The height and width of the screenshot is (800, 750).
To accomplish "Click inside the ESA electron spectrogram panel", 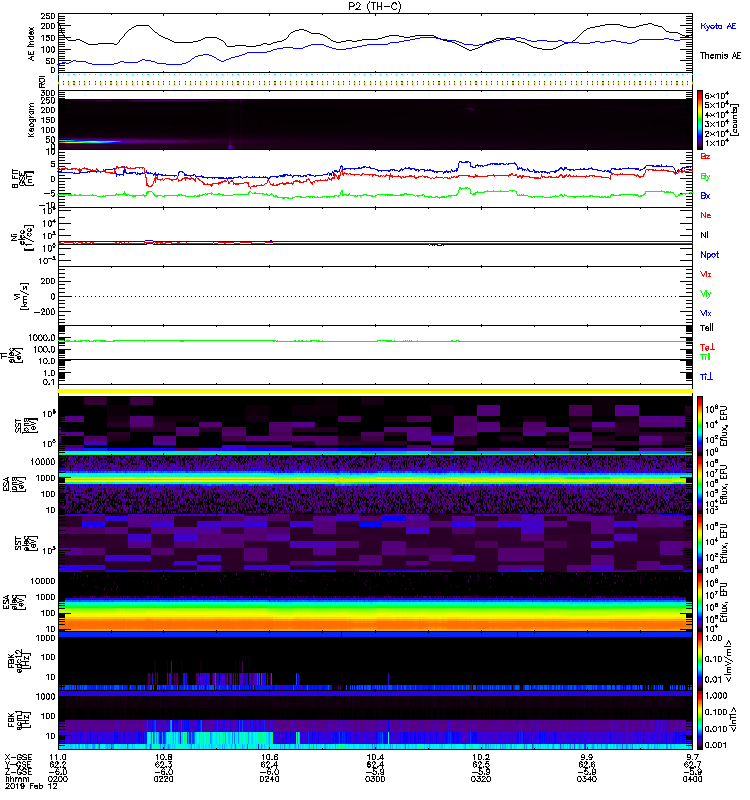I will tap(375, 602).
